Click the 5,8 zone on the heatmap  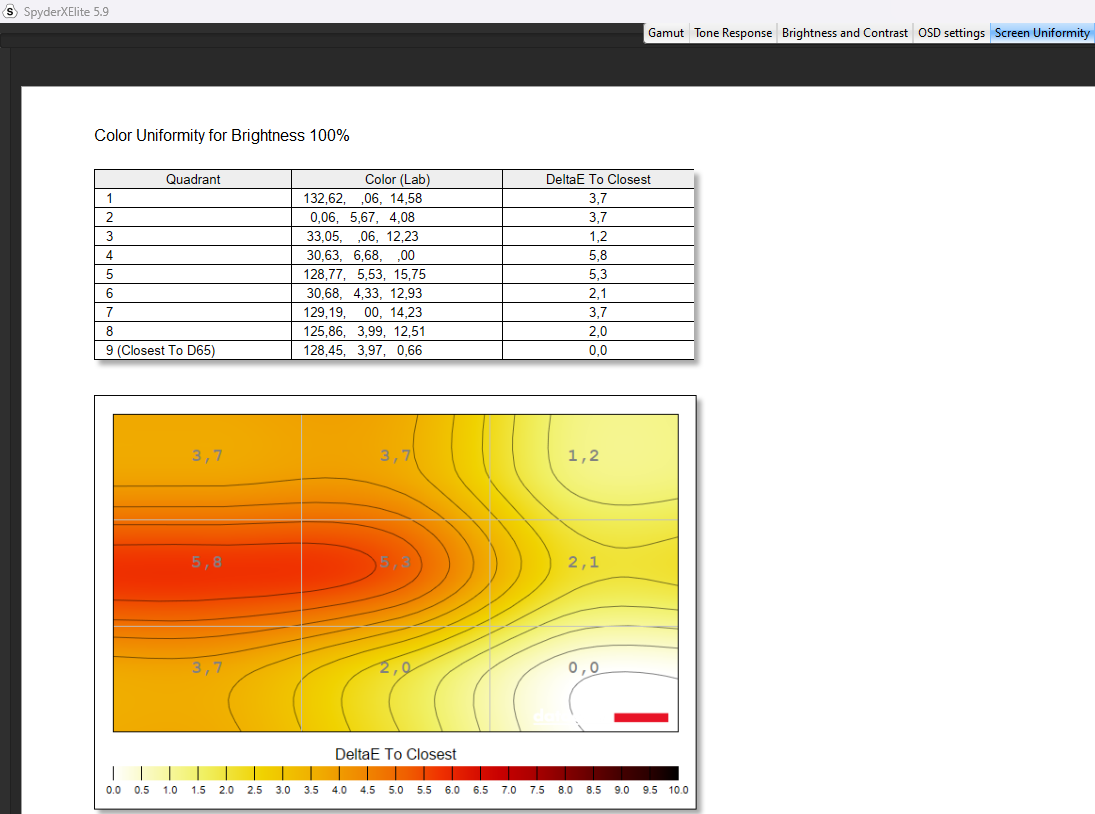(x=207, y=562)
